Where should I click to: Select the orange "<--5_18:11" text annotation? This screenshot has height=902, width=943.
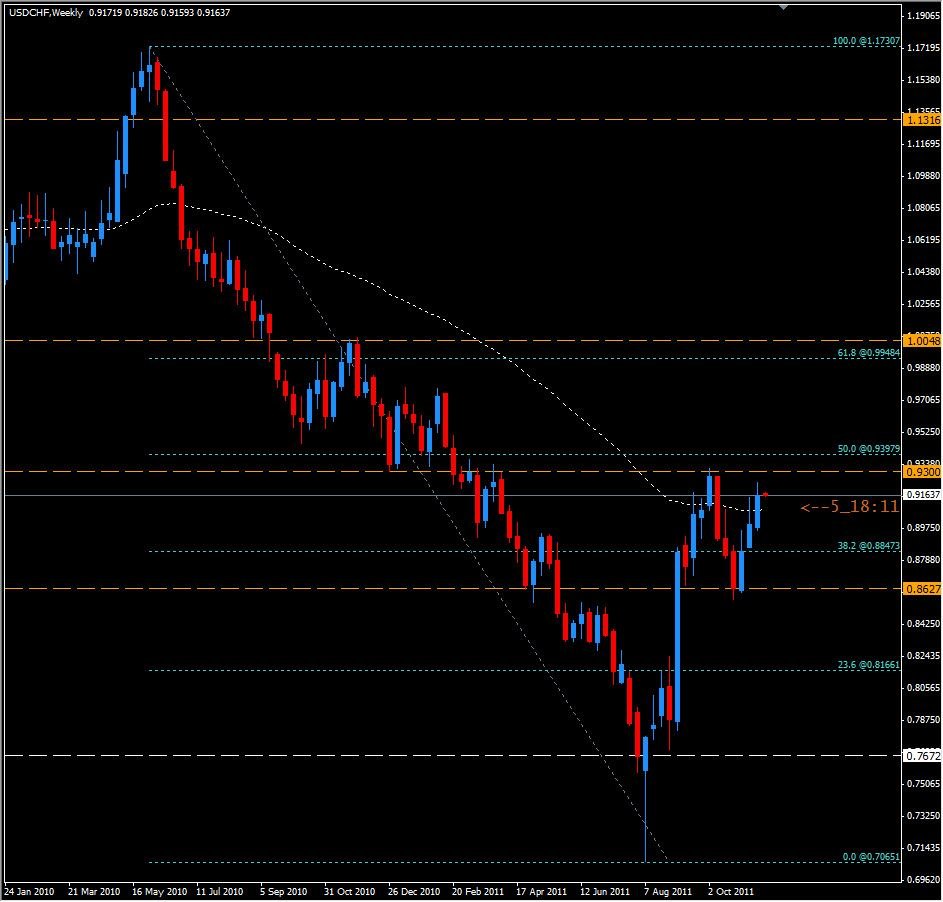tap(848, 508)
